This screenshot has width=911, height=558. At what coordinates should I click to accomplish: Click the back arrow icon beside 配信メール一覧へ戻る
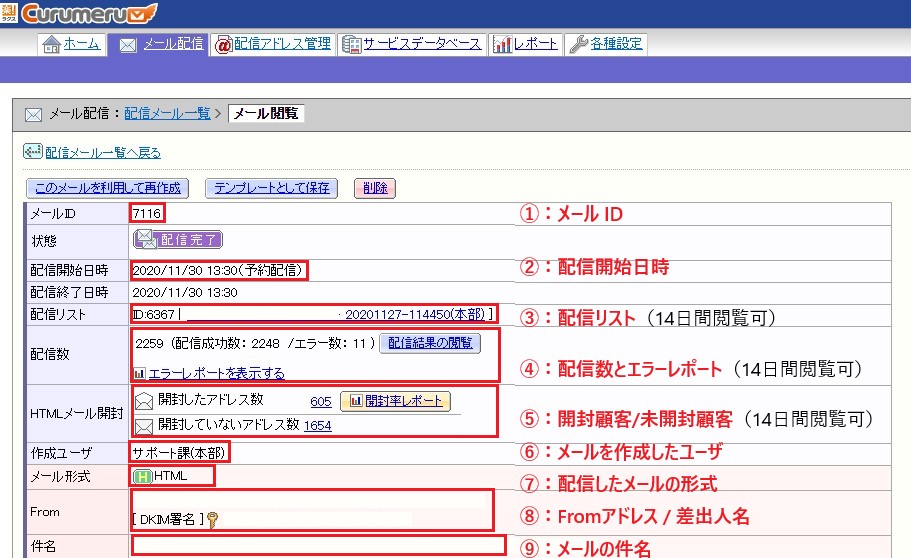pyautogui.click(x=32, y=153)
